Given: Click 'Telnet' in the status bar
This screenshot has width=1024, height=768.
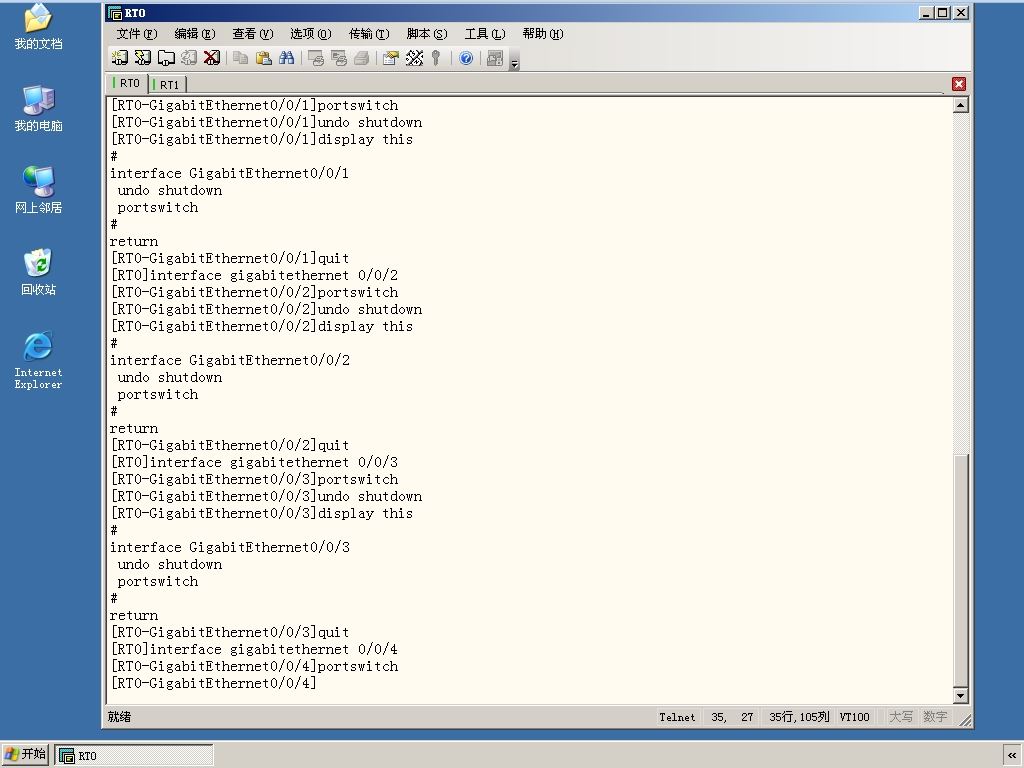Looking at the screenshot, I should tap(677, 717).
